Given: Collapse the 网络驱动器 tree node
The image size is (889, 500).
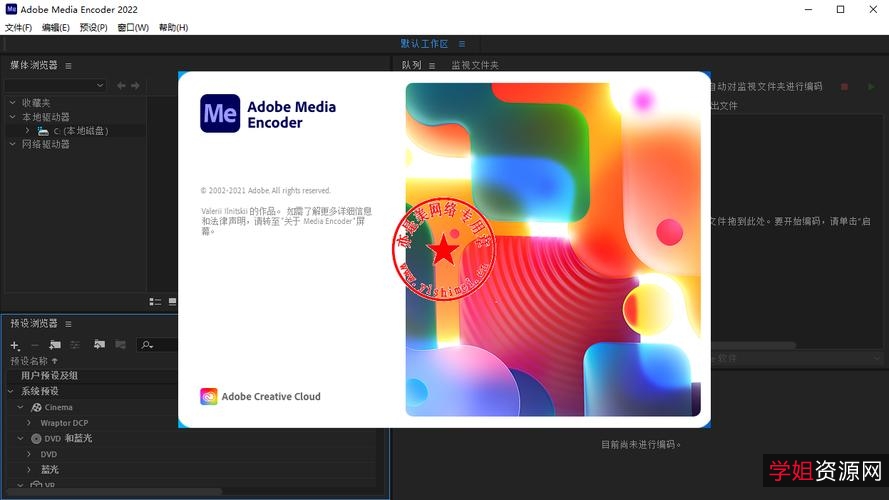Looking at the screenshot, I should click(12, 144).
